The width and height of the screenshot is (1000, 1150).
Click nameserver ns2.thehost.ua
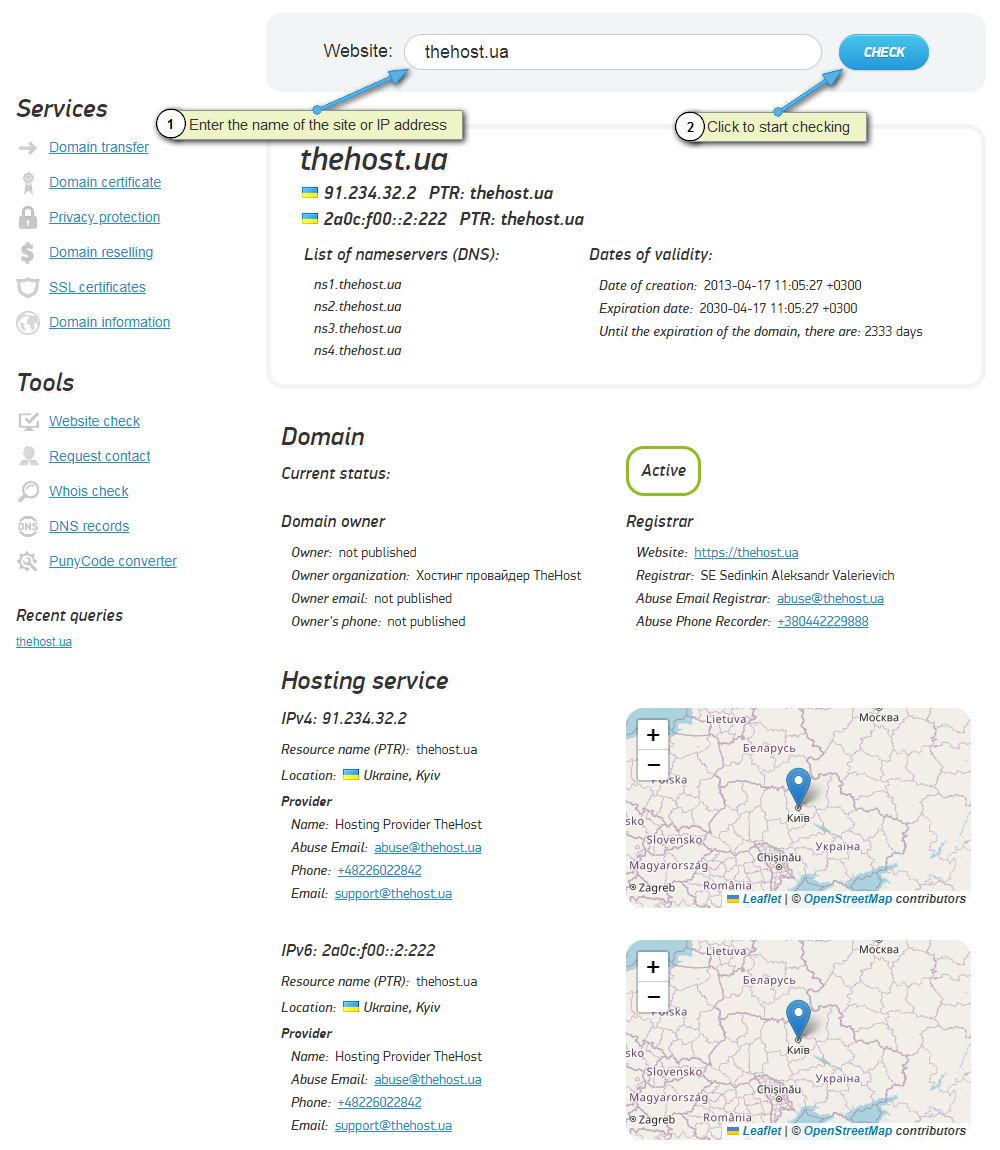(x=357, y=307)
